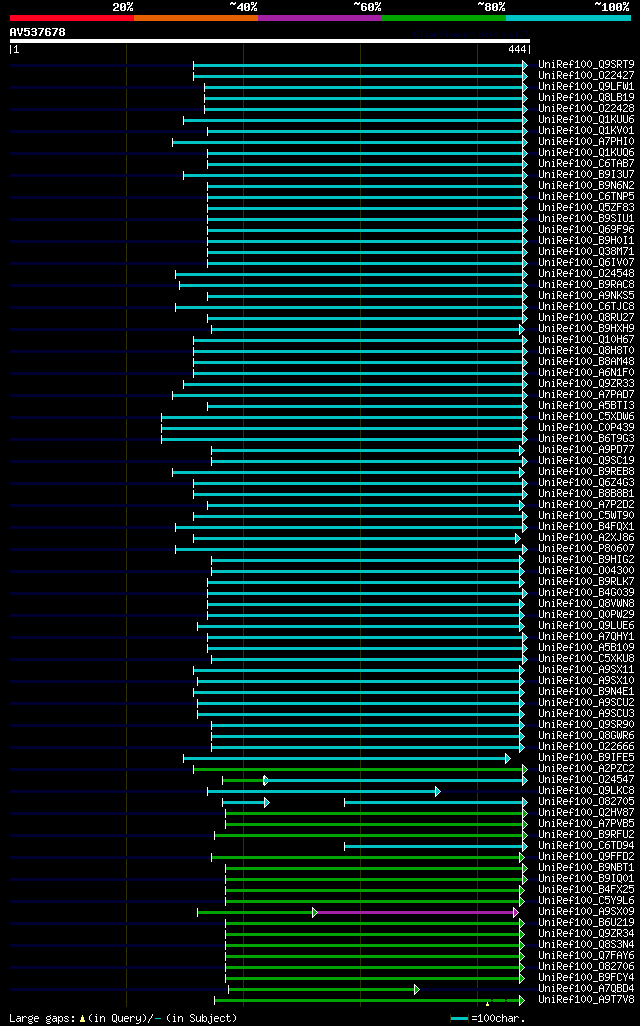Viewport: 640px width, 1026px height.
Task: Click the query start position marker 1
Action: pyautogui.click(x=16, y=50)
